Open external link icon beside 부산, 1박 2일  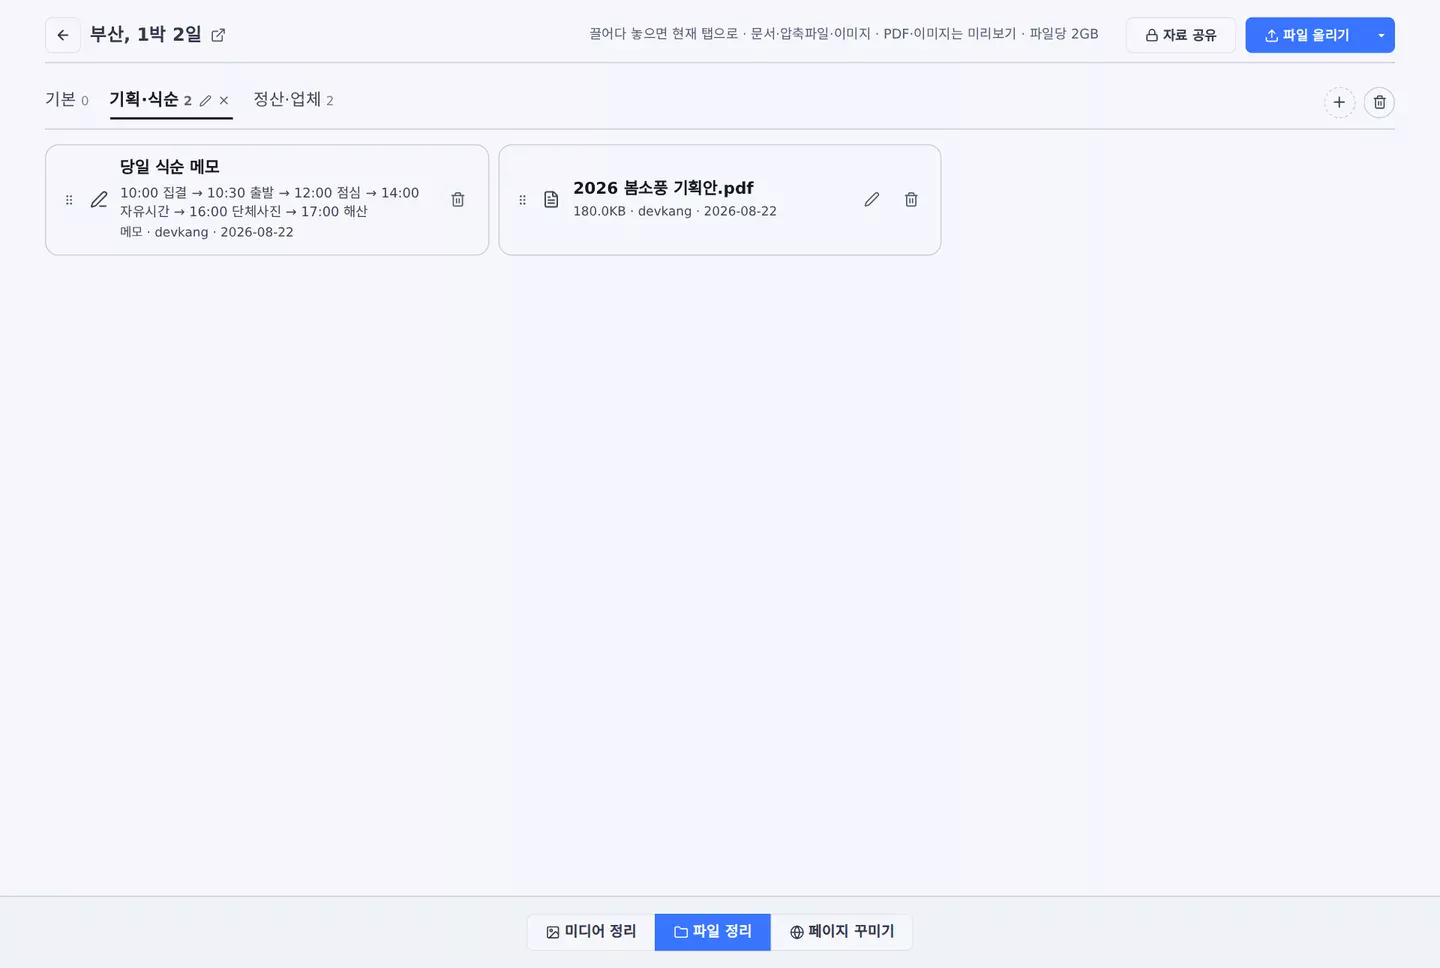pyautogui.click(x=218, y=35)
